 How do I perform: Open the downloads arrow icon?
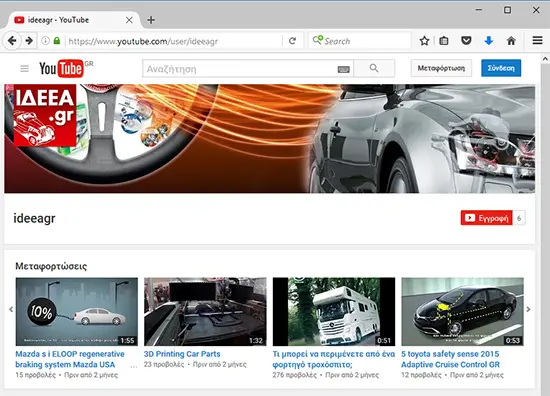coord(489,41)
